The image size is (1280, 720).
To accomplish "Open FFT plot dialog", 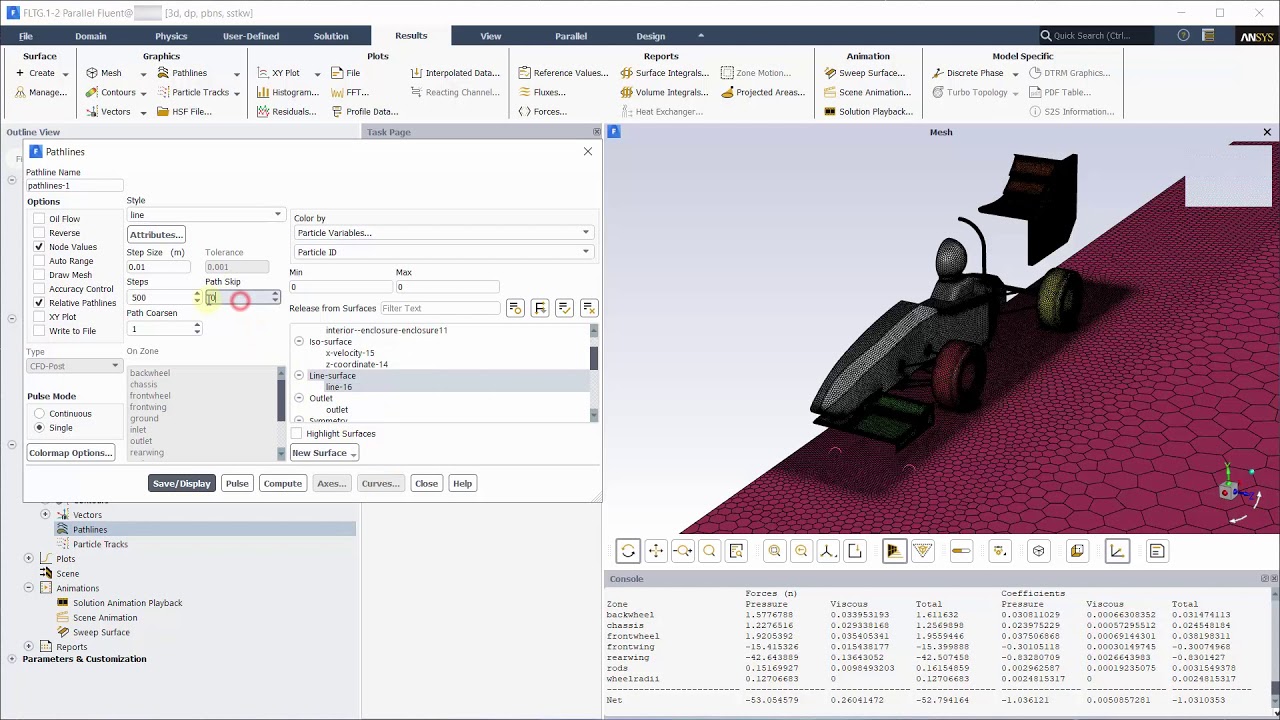I will [x=350, y=92].
